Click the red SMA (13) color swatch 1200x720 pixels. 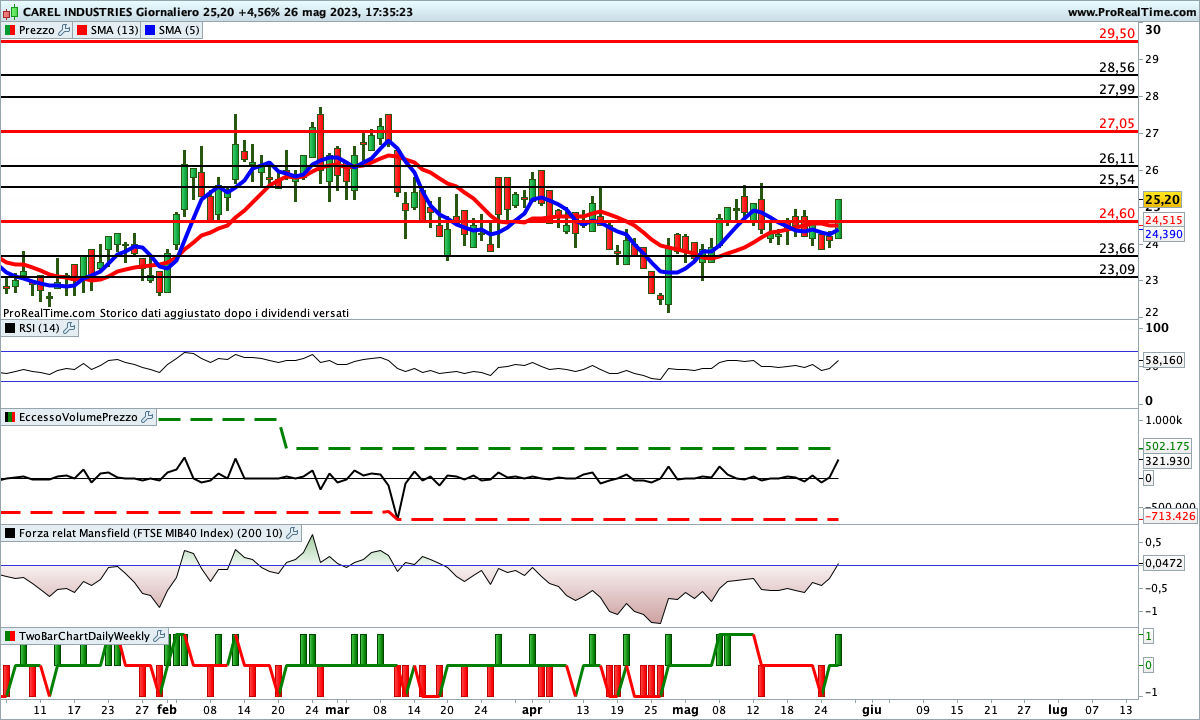click(82, 30)
